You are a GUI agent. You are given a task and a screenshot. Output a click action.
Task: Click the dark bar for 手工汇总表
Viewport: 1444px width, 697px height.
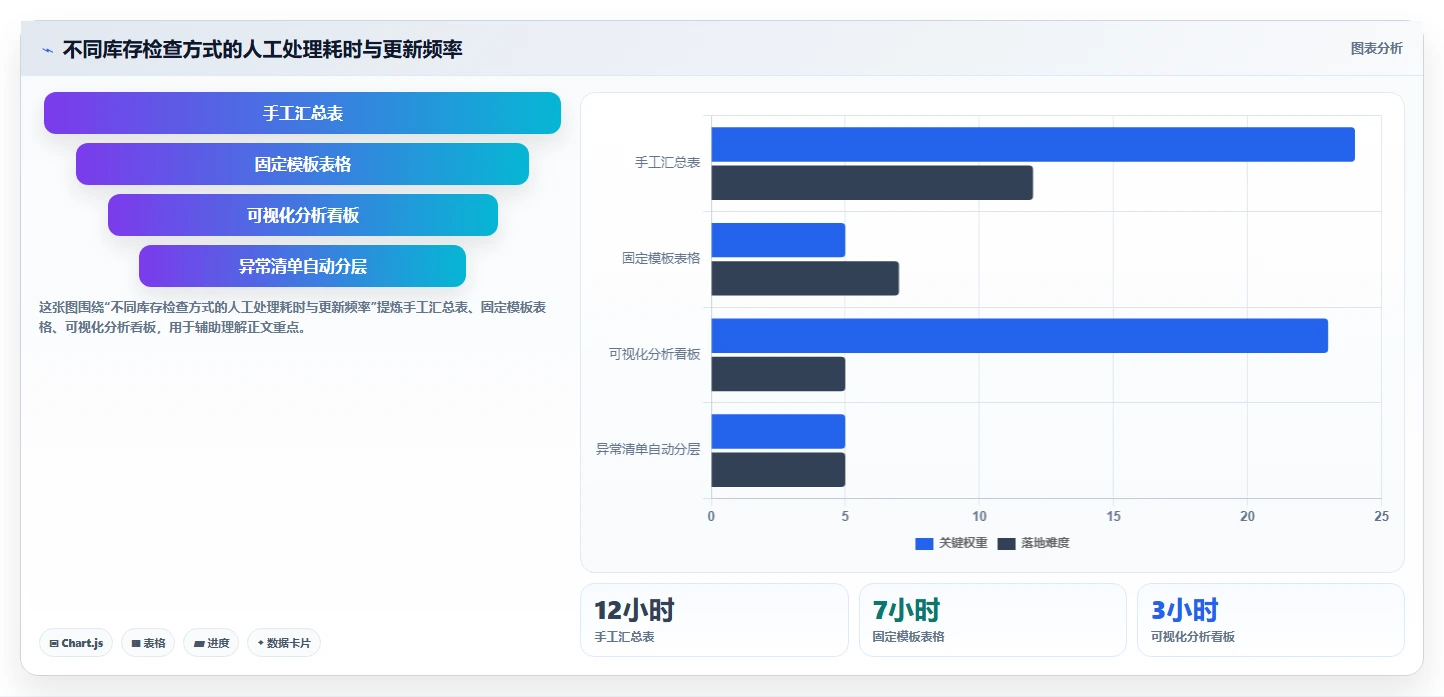872,183
